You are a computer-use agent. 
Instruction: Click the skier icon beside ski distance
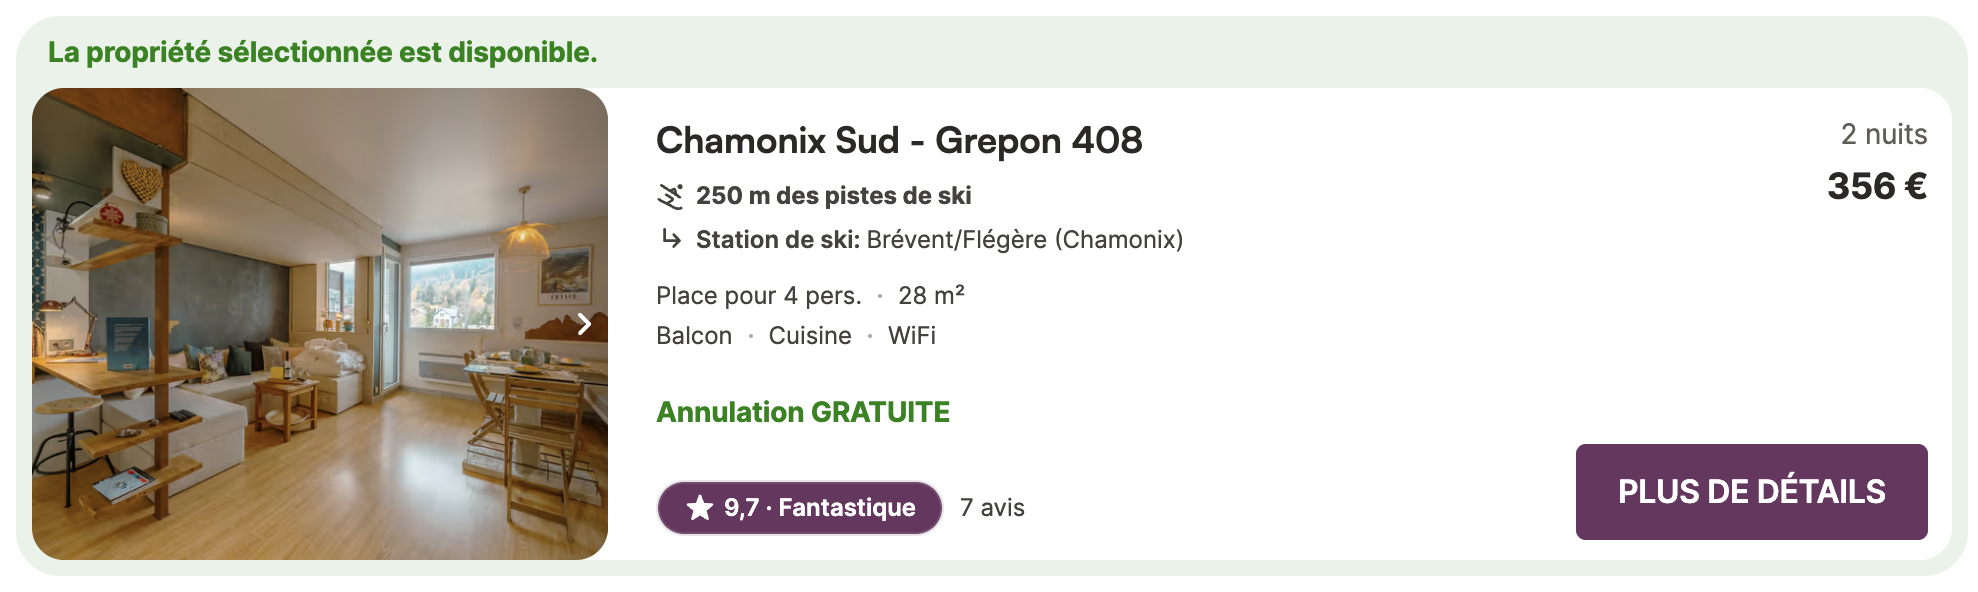[x=670, y=196]
